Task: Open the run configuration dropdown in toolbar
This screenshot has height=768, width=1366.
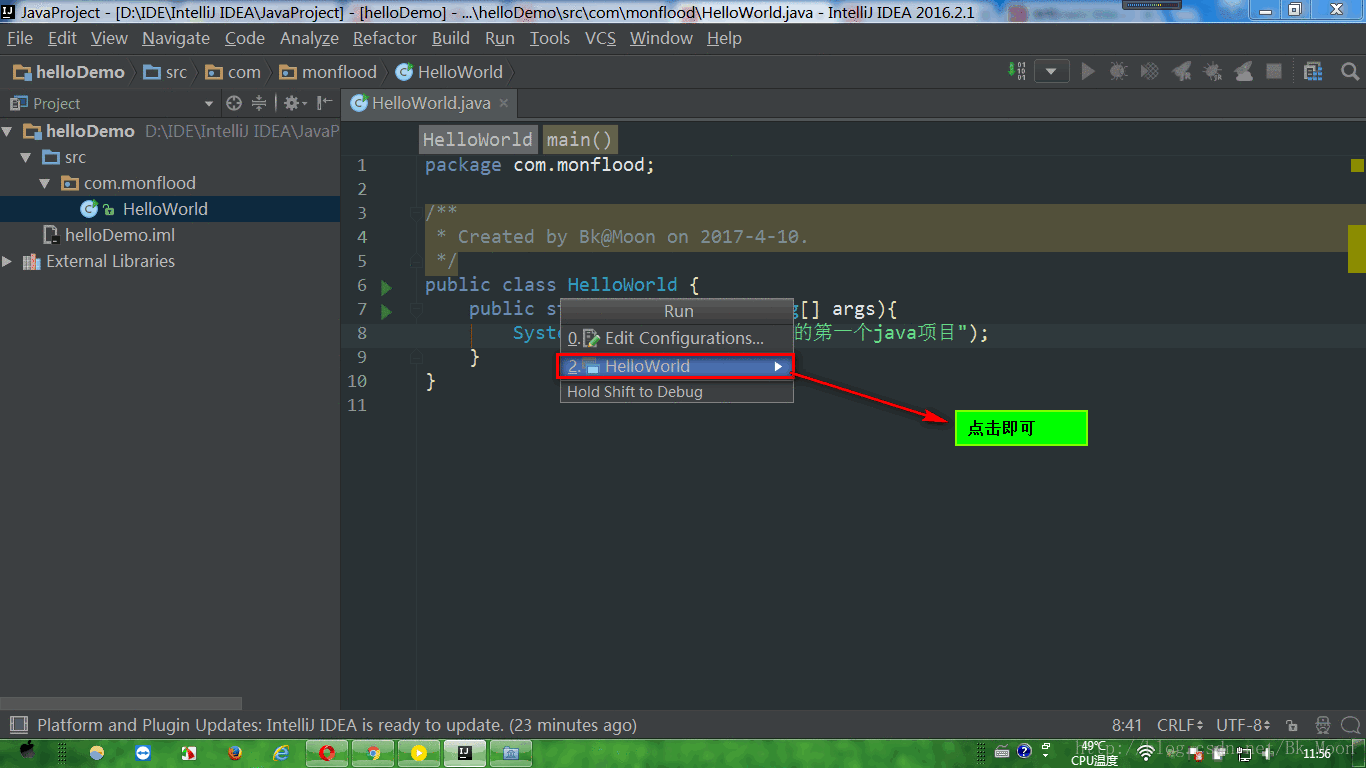Action: [x=1051, y=71]
